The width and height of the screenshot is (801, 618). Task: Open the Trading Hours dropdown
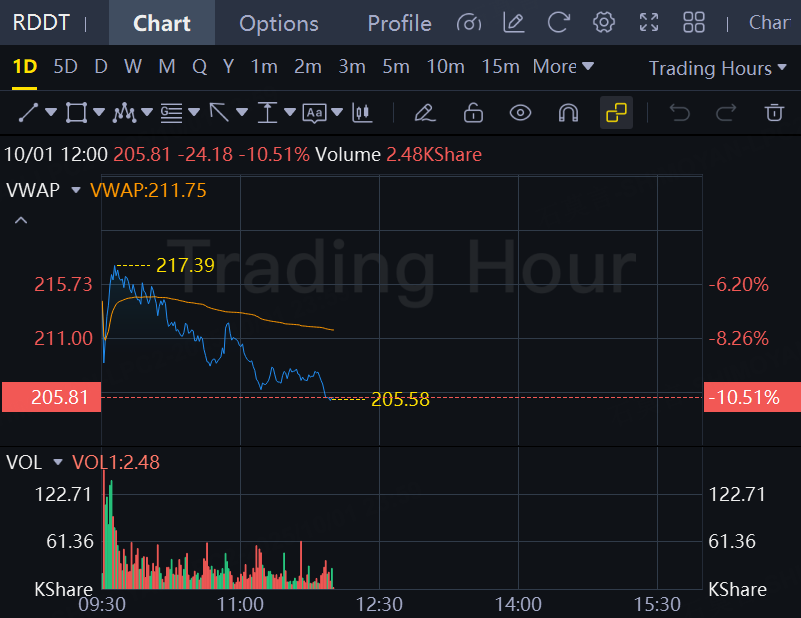point(717,68)
